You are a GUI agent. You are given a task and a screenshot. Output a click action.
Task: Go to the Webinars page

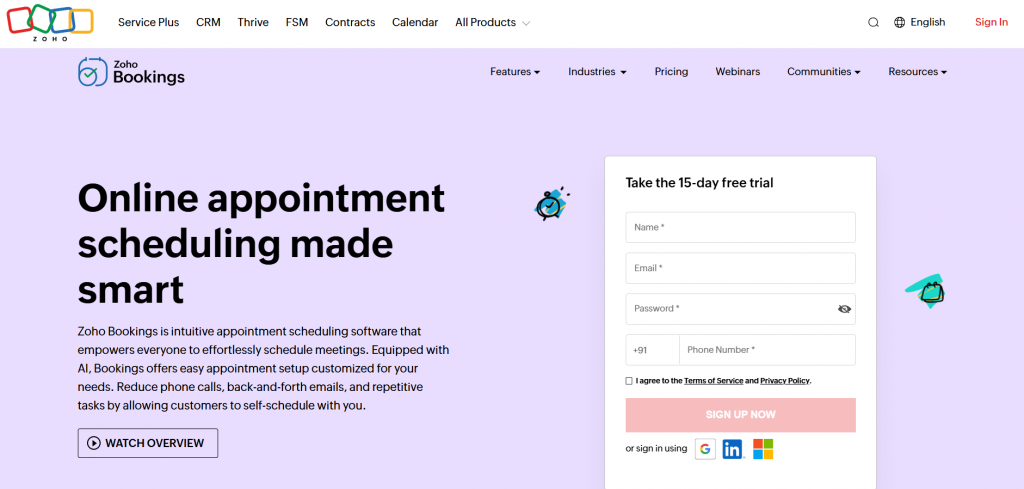click(737, 72)
